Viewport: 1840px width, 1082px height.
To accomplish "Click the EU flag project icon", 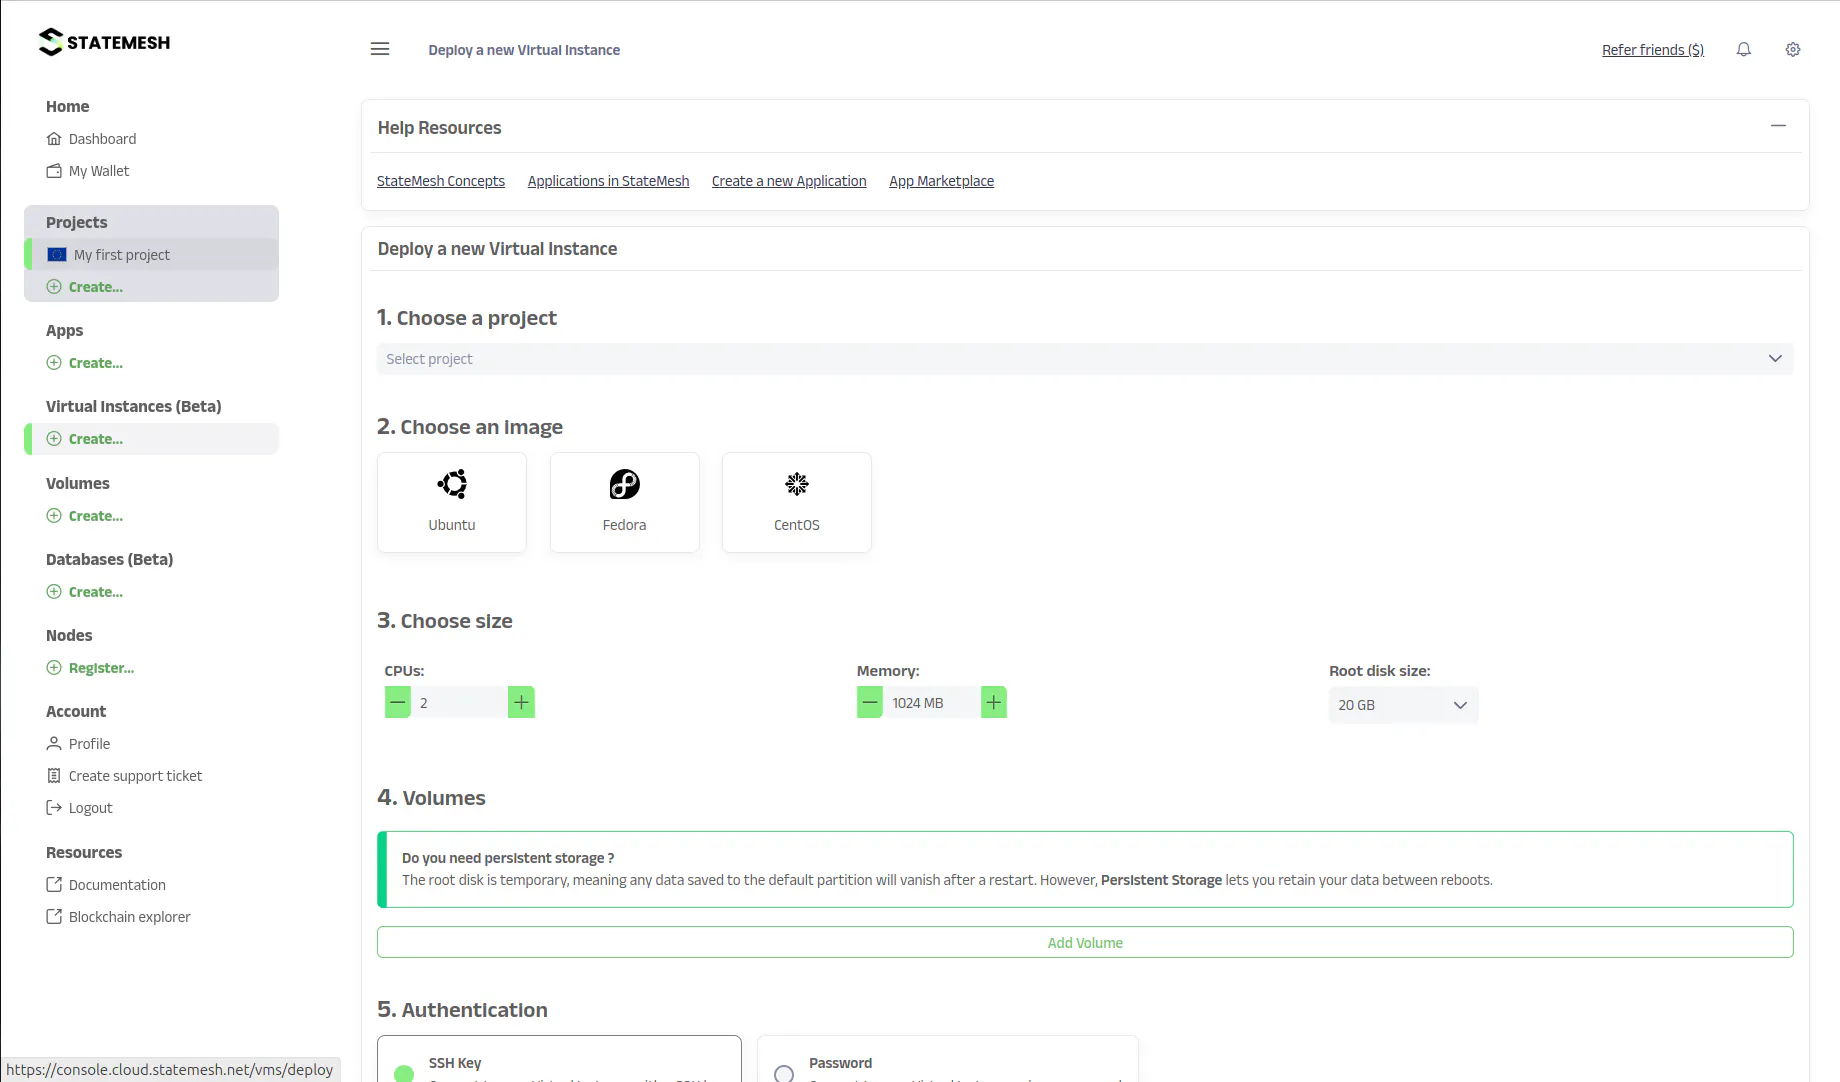I will point(57,255).
